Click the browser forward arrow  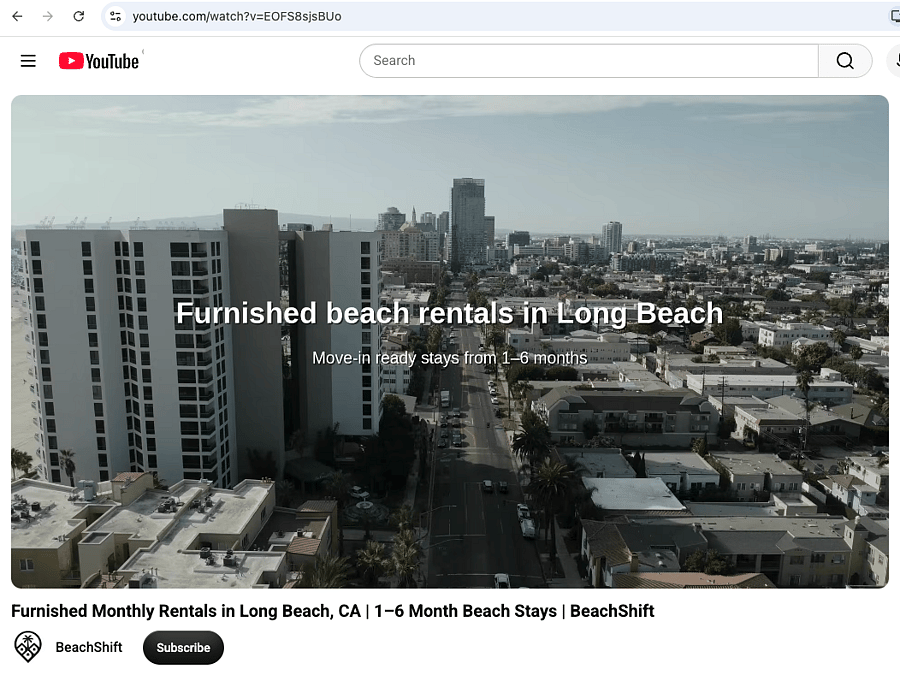pos(48,16)
